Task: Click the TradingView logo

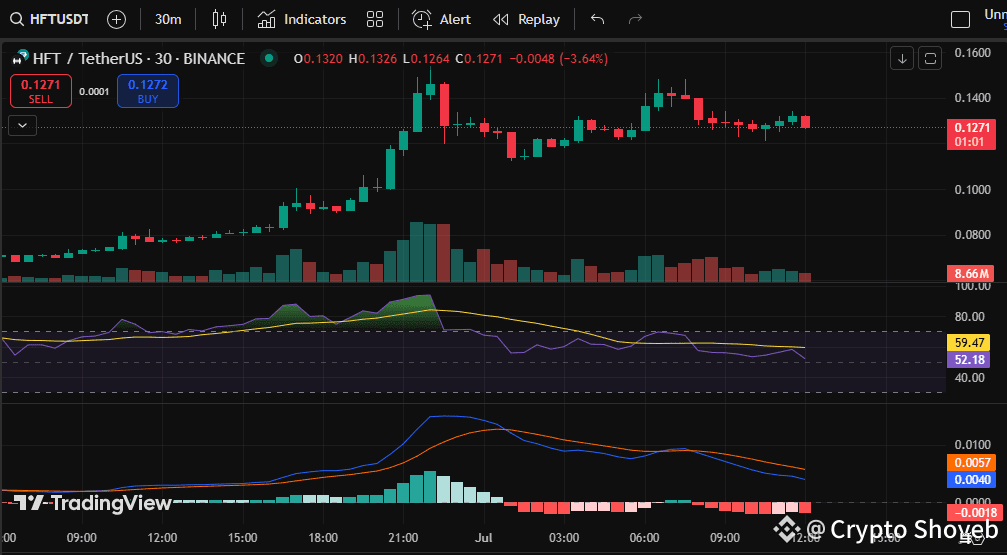Action: [x=93, y=503]
